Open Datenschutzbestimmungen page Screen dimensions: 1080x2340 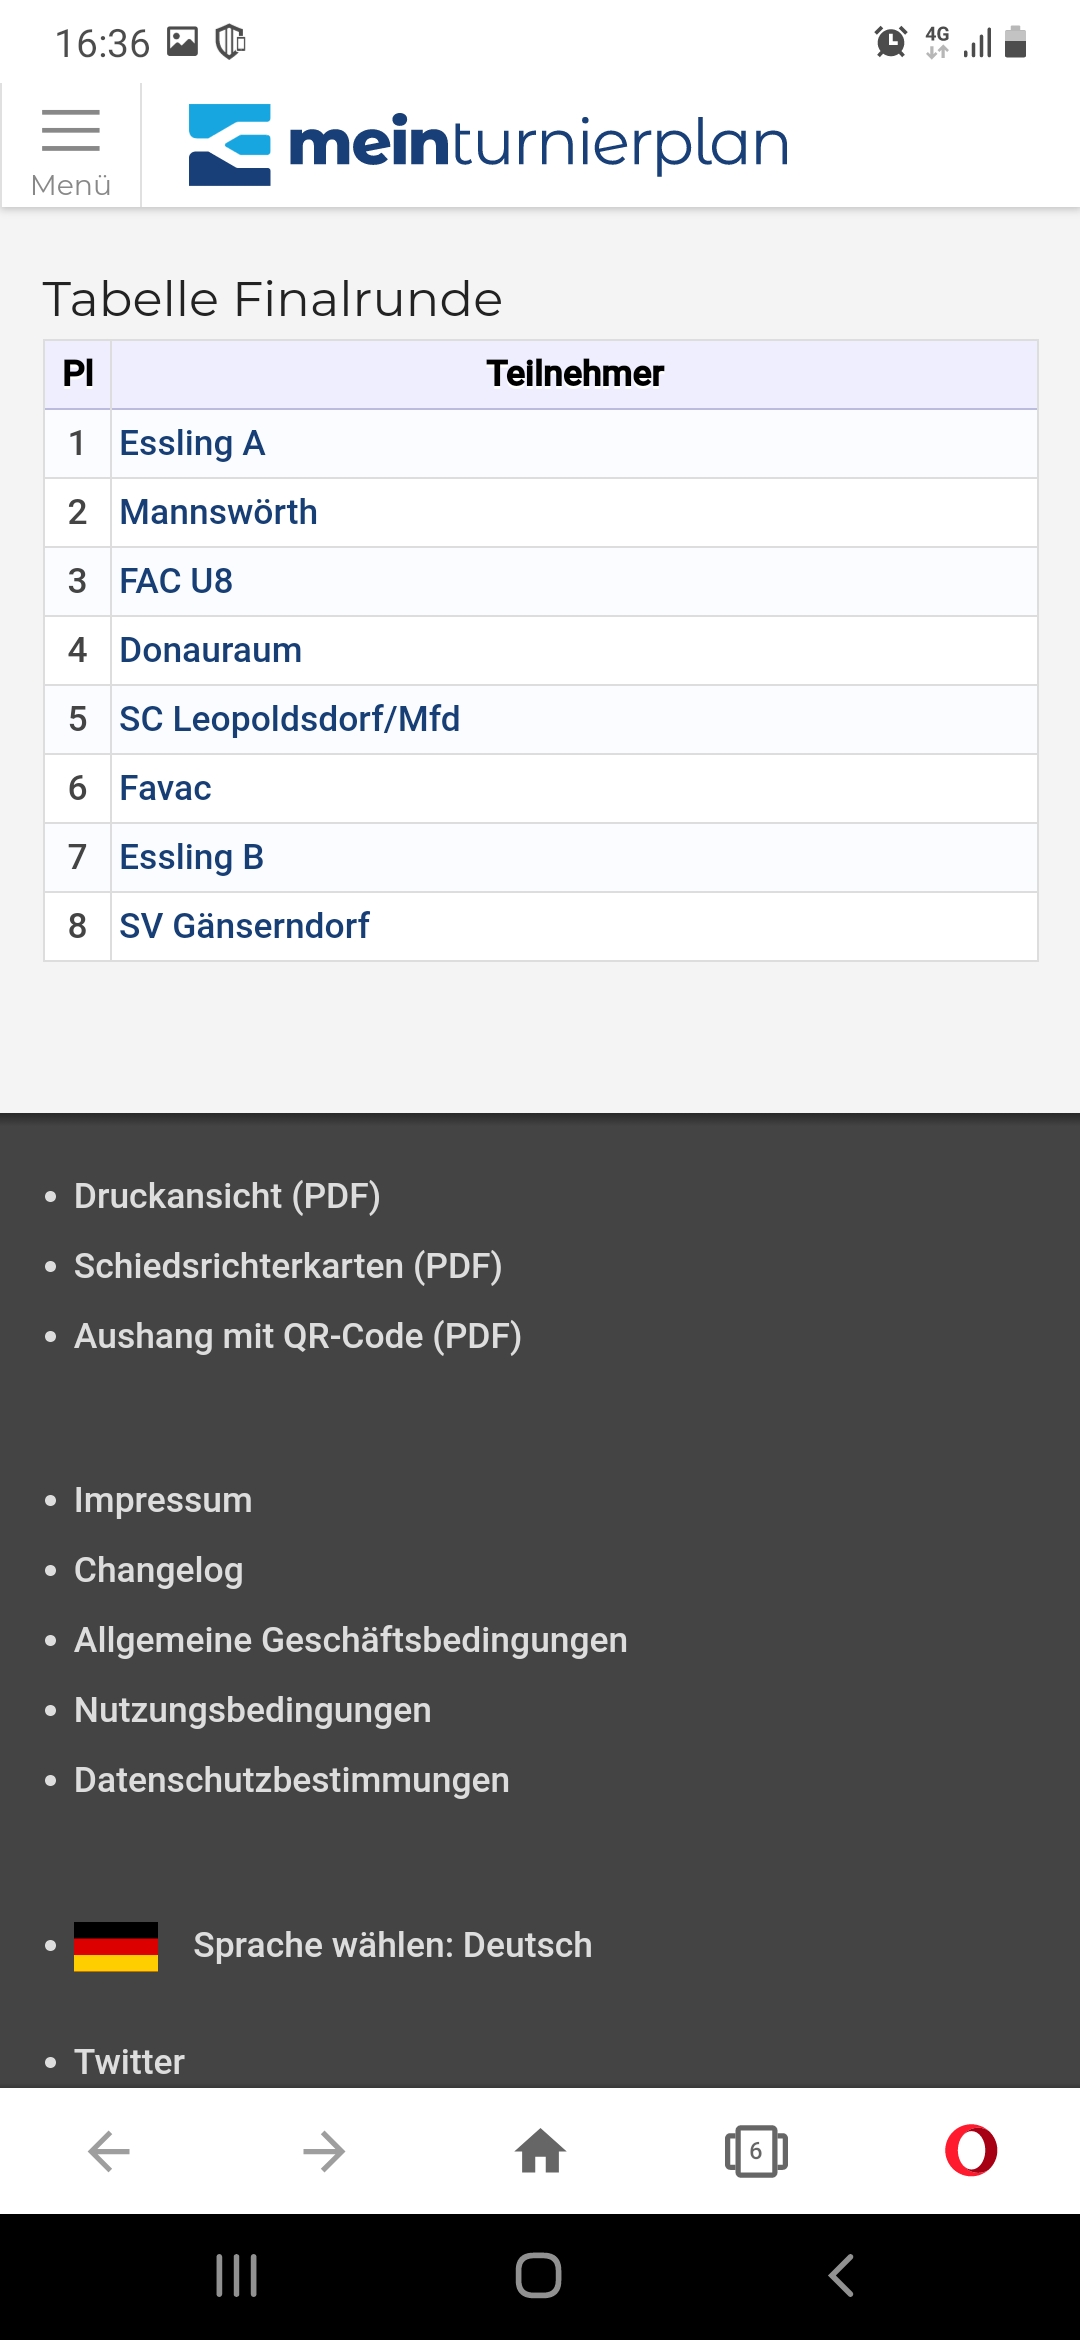point(292,1780)
